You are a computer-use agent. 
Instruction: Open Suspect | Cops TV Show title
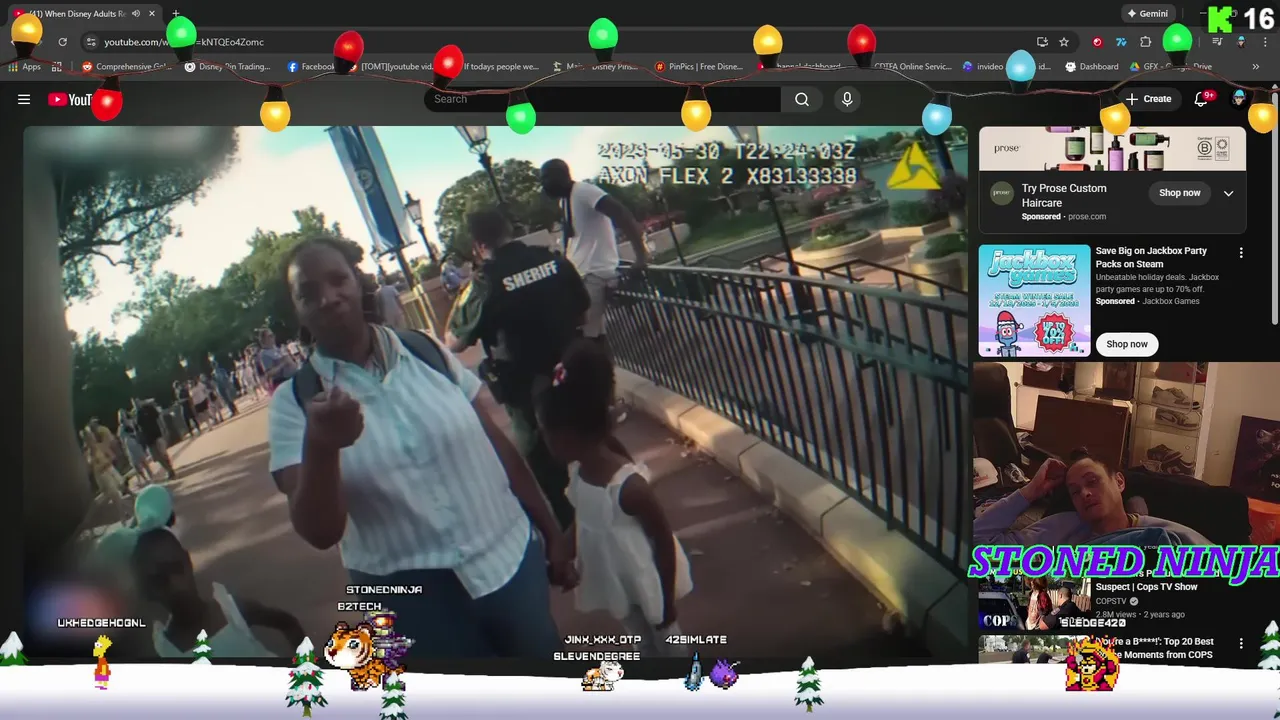coord(1146,587)
